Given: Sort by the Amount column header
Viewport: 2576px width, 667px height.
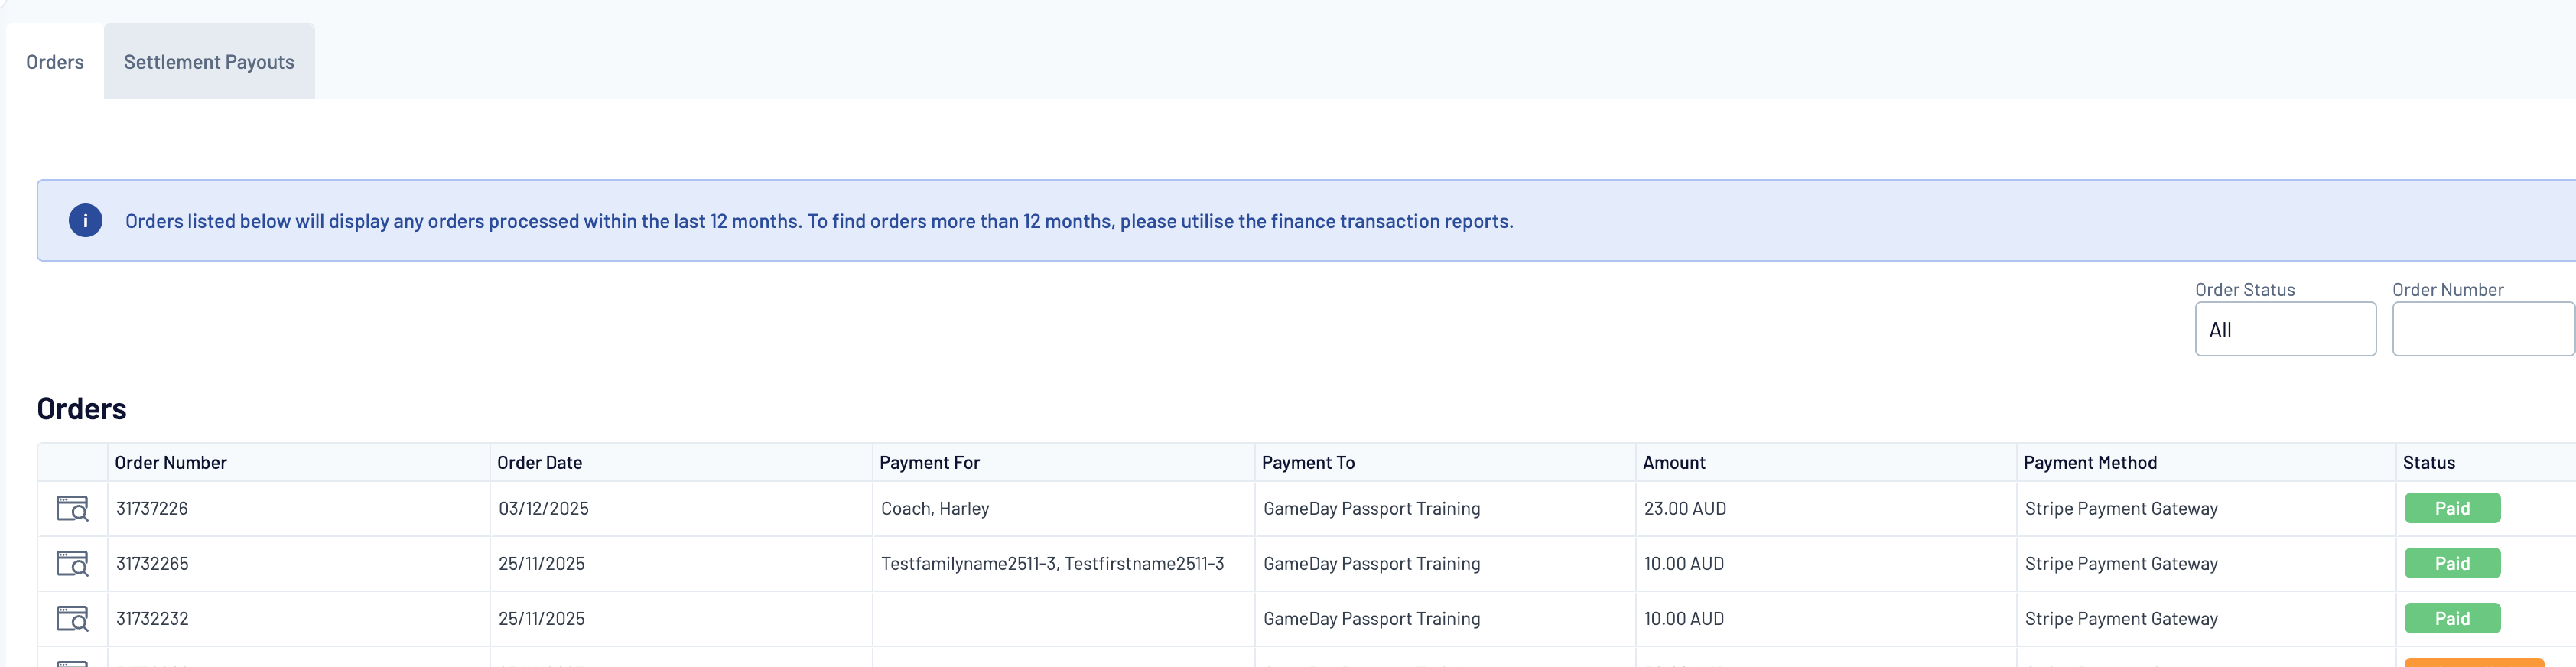Looking at the screenshot, I should pos(1674,463).
